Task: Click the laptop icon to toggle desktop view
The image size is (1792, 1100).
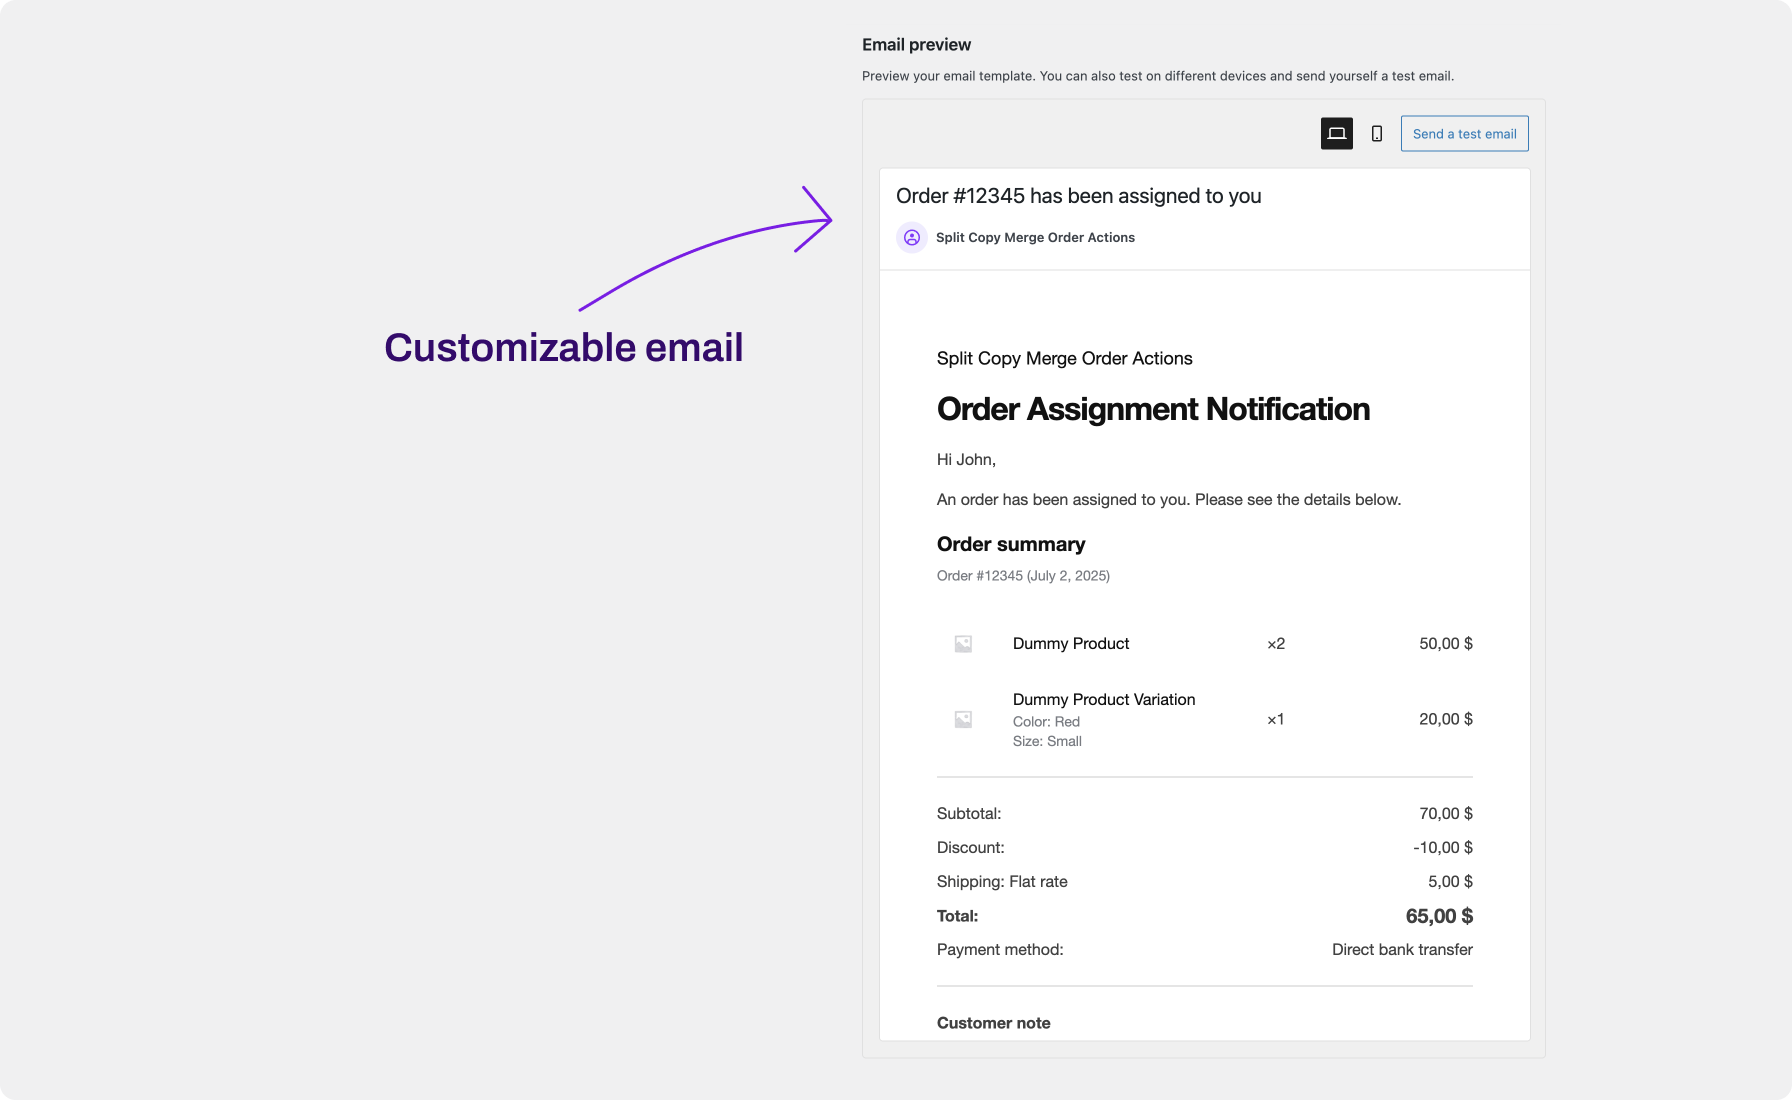Action: coord(1336,133)
